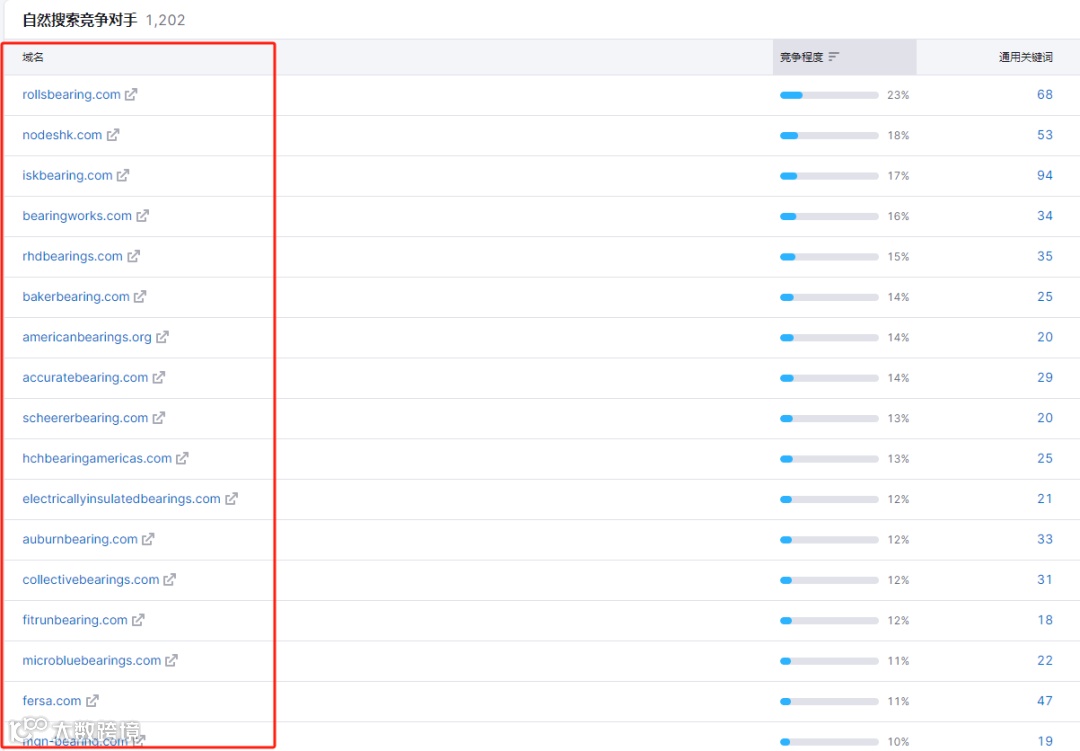The image size is (1080, 751).
Task: Open rhdbearings.com domain link
Action: coord(72,256)
